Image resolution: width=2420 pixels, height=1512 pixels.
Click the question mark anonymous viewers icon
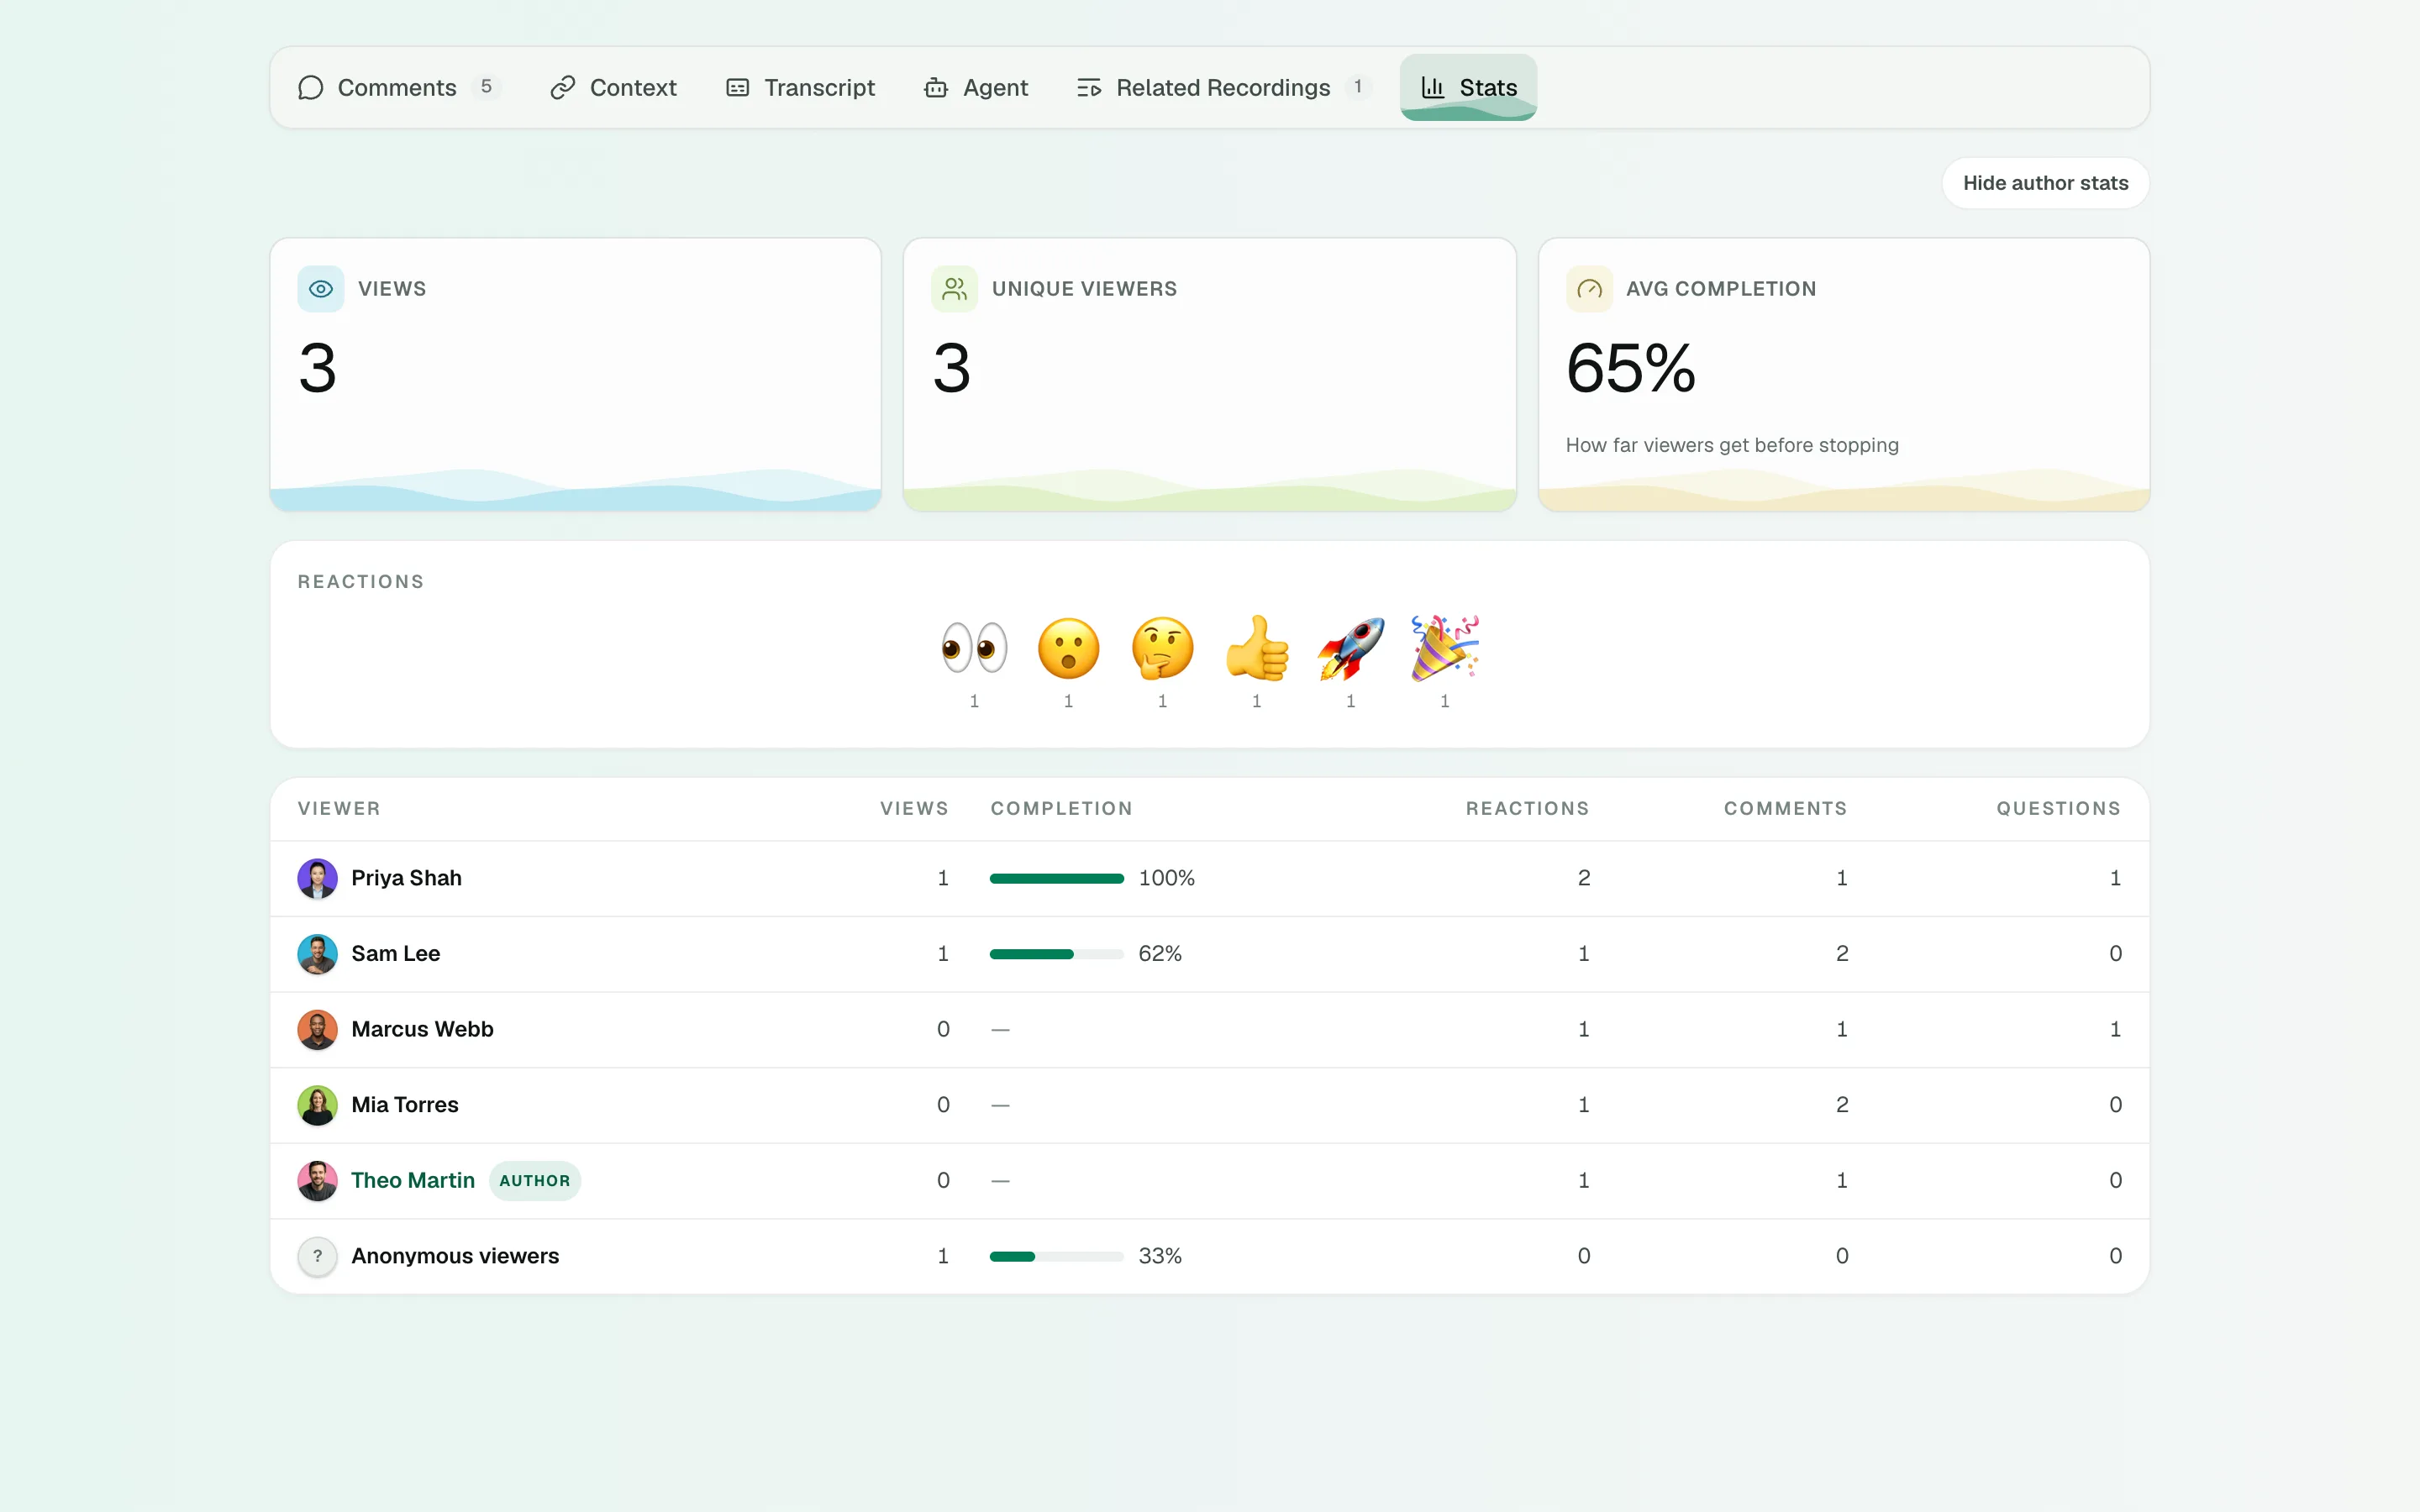point(317,1256)
